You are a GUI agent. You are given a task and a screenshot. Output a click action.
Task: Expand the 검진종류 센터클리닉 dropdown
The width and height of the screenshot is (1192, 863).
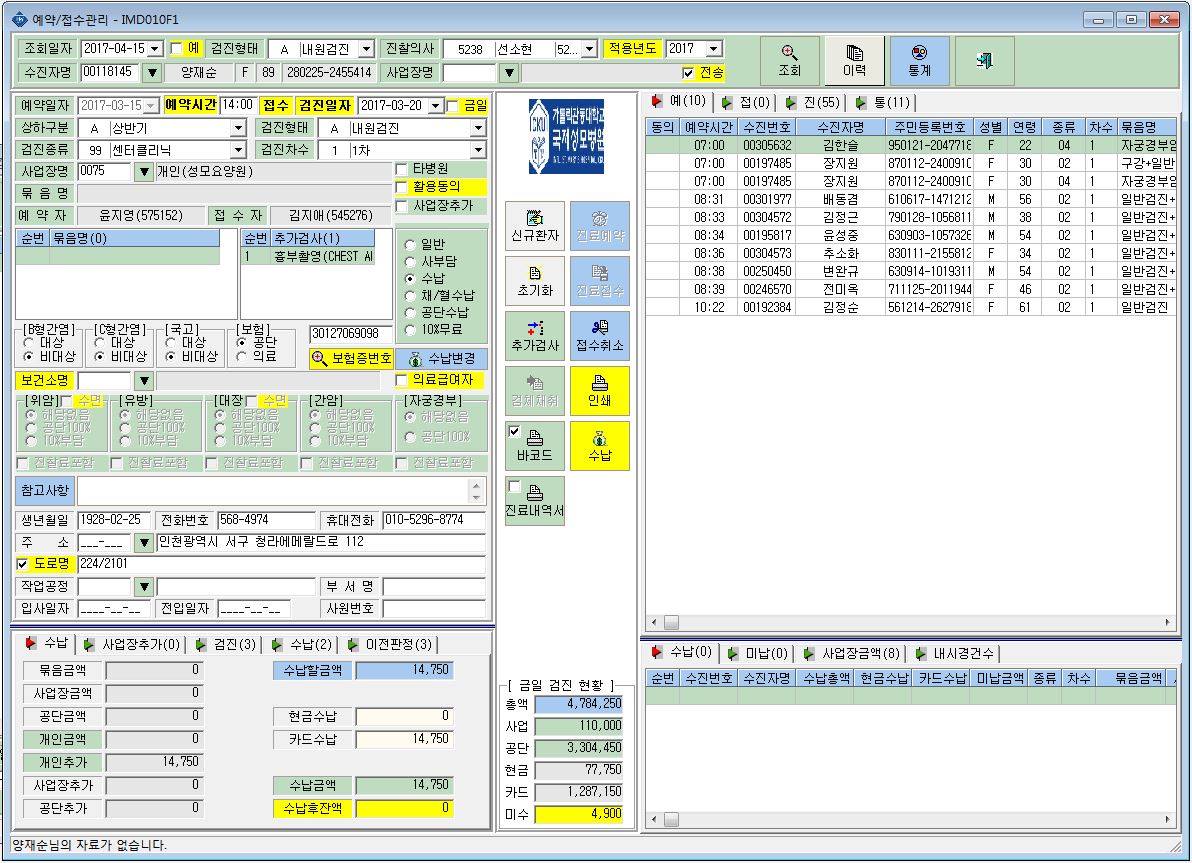[x=238, y=151]
